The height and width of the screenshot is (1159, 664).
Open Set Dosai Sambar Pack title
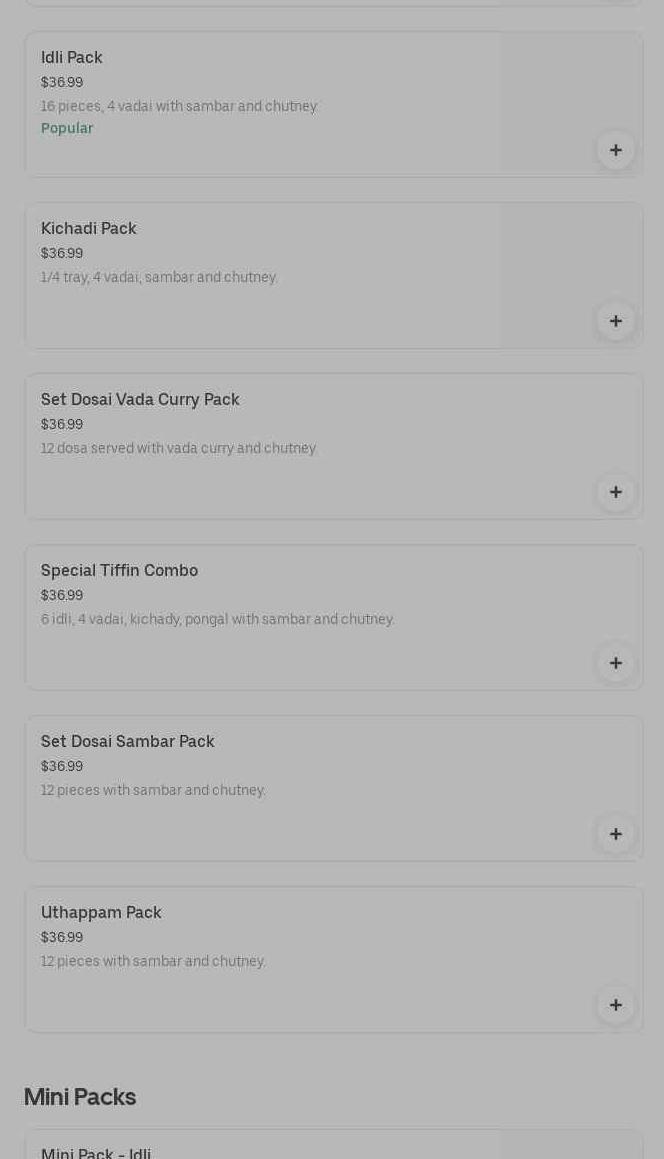(128, 742)
